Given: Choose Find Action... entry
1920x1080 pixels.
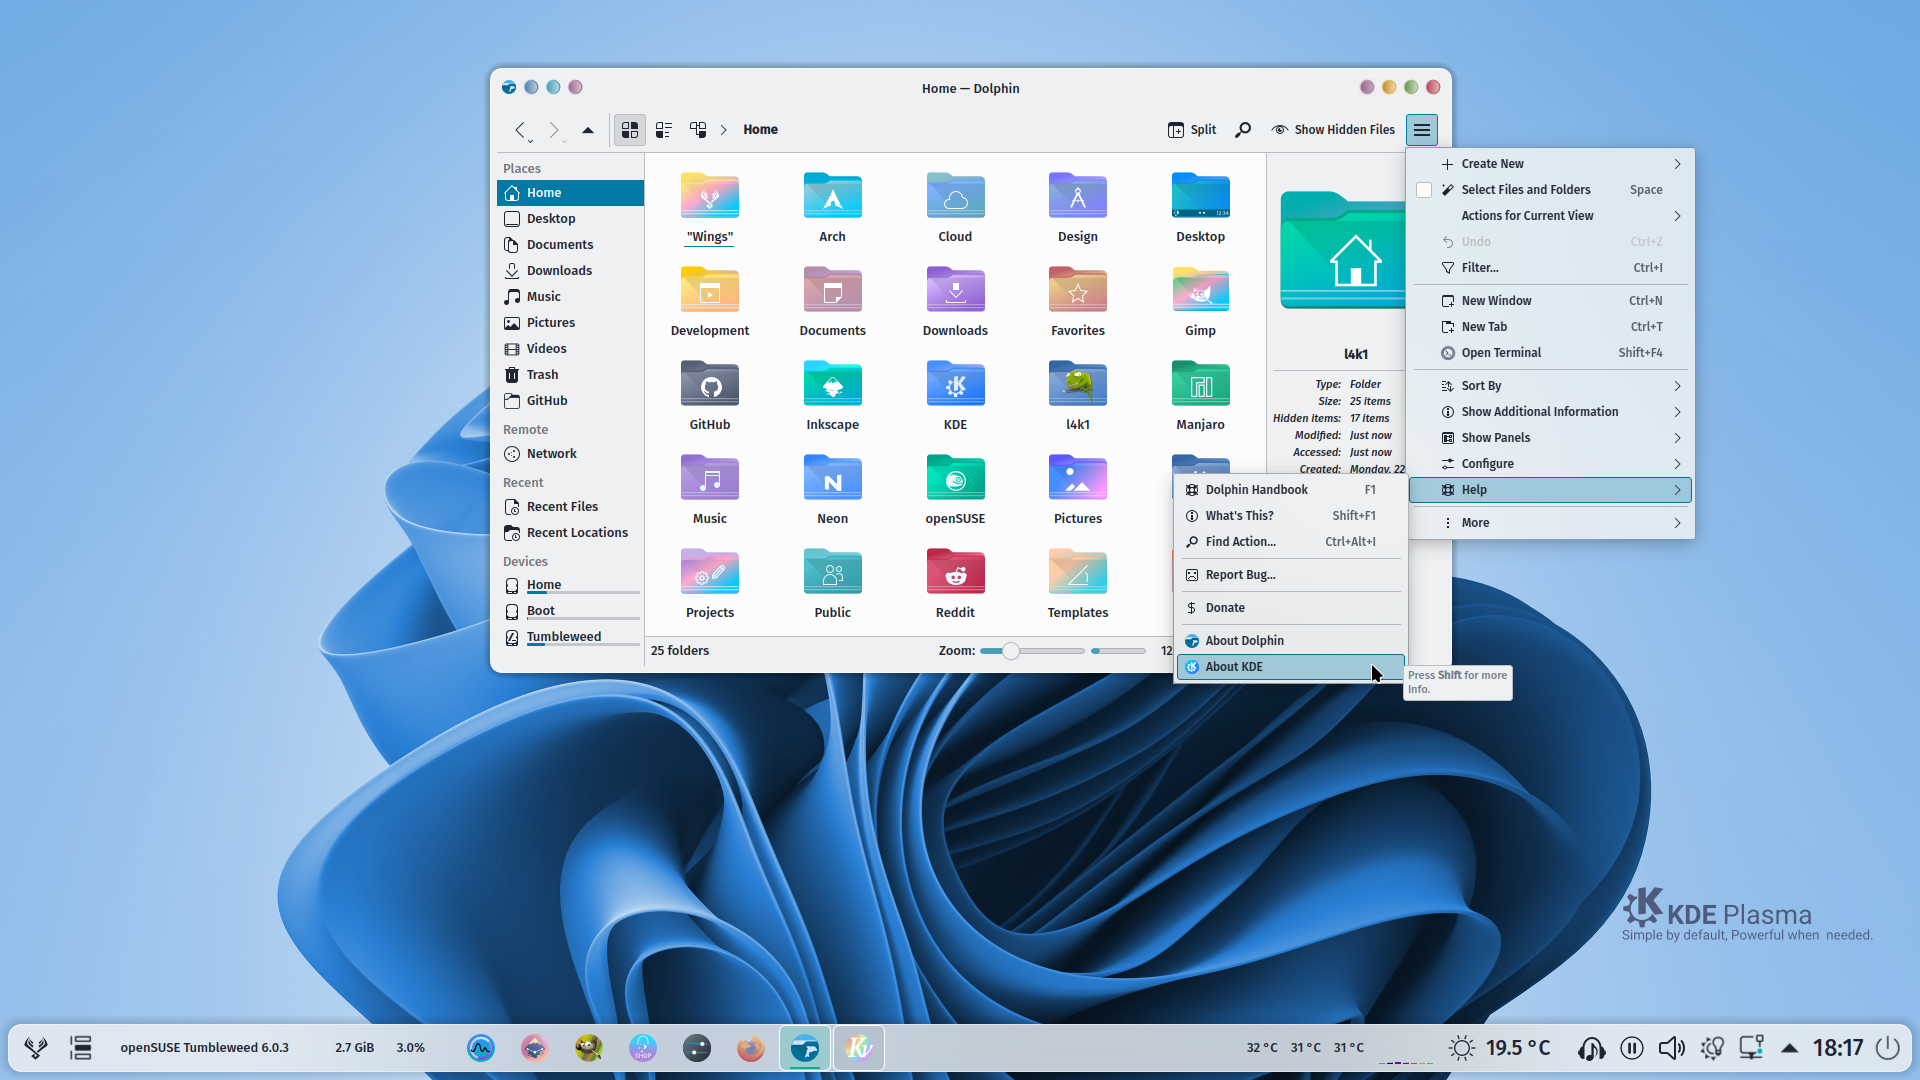Looking at the screenshot, I should (1291, 542).
